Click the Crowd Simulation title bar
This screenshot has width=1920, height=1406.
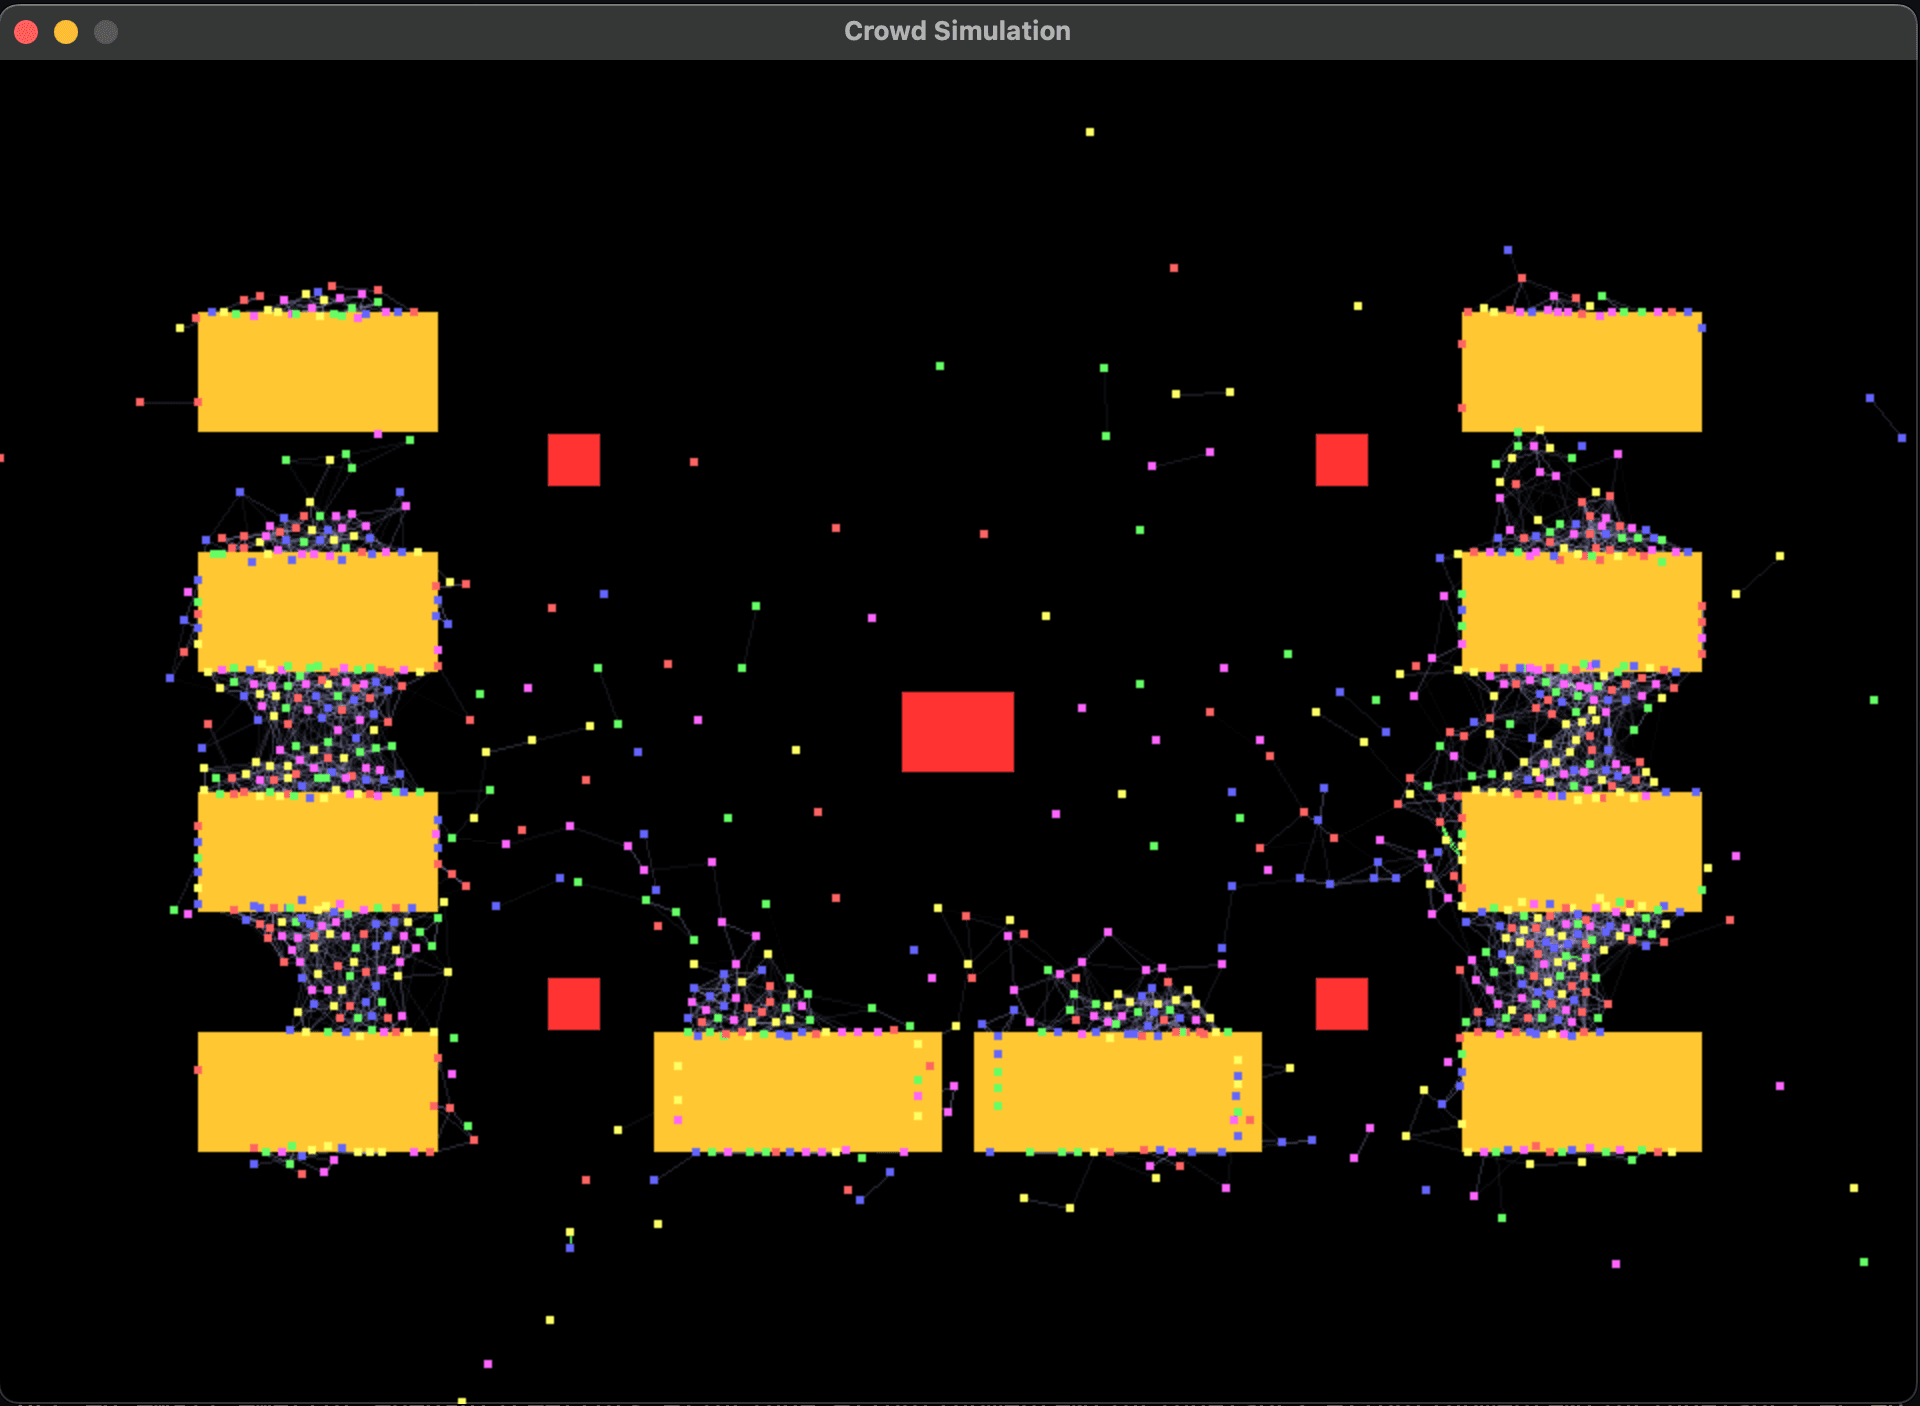(957, 30)
